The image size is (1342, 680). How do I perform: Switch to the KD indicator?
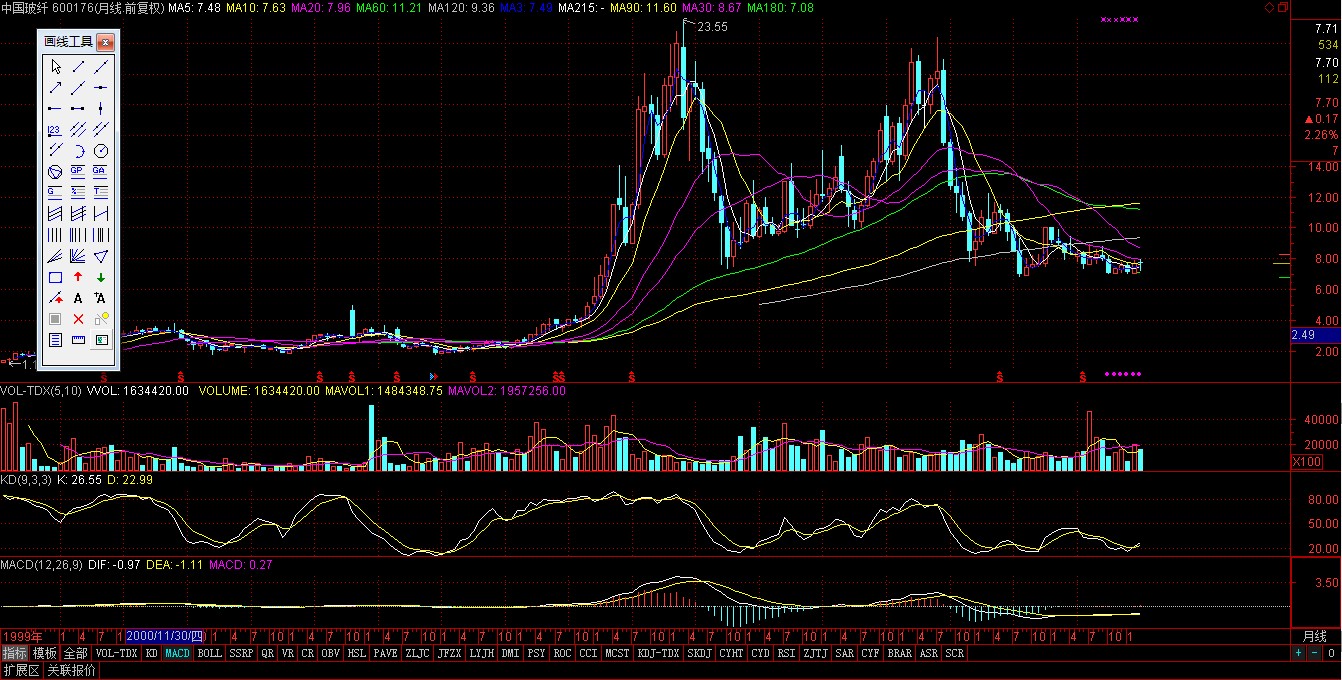[151, 653]
